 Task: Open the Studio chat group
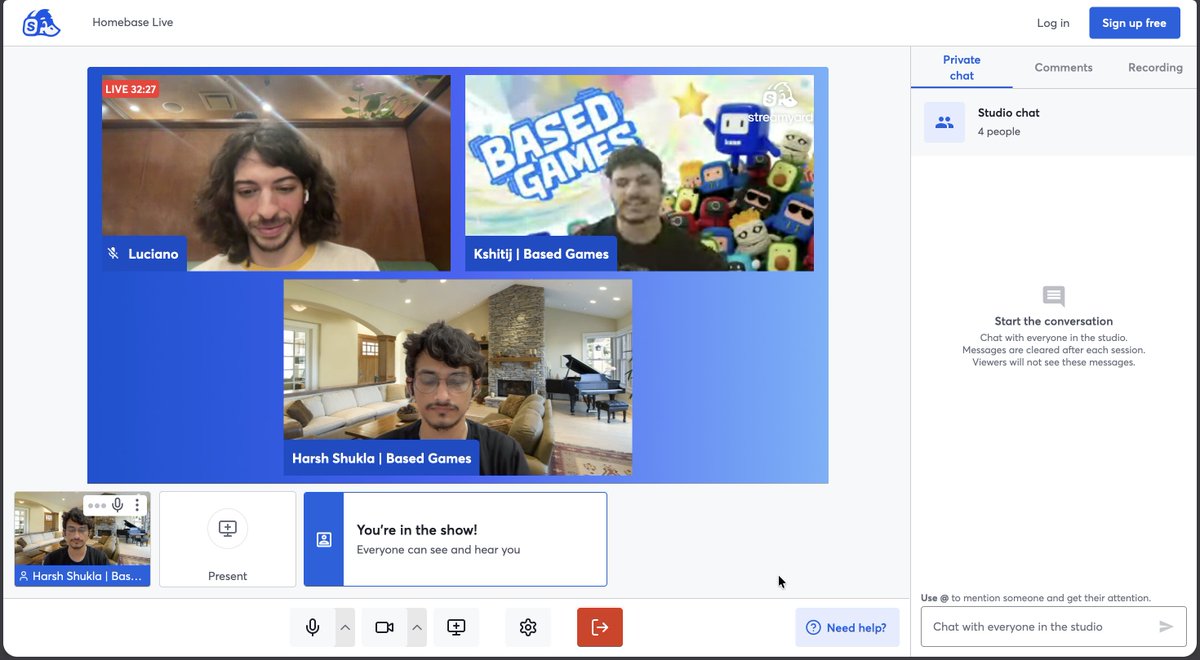(1055, 122)
